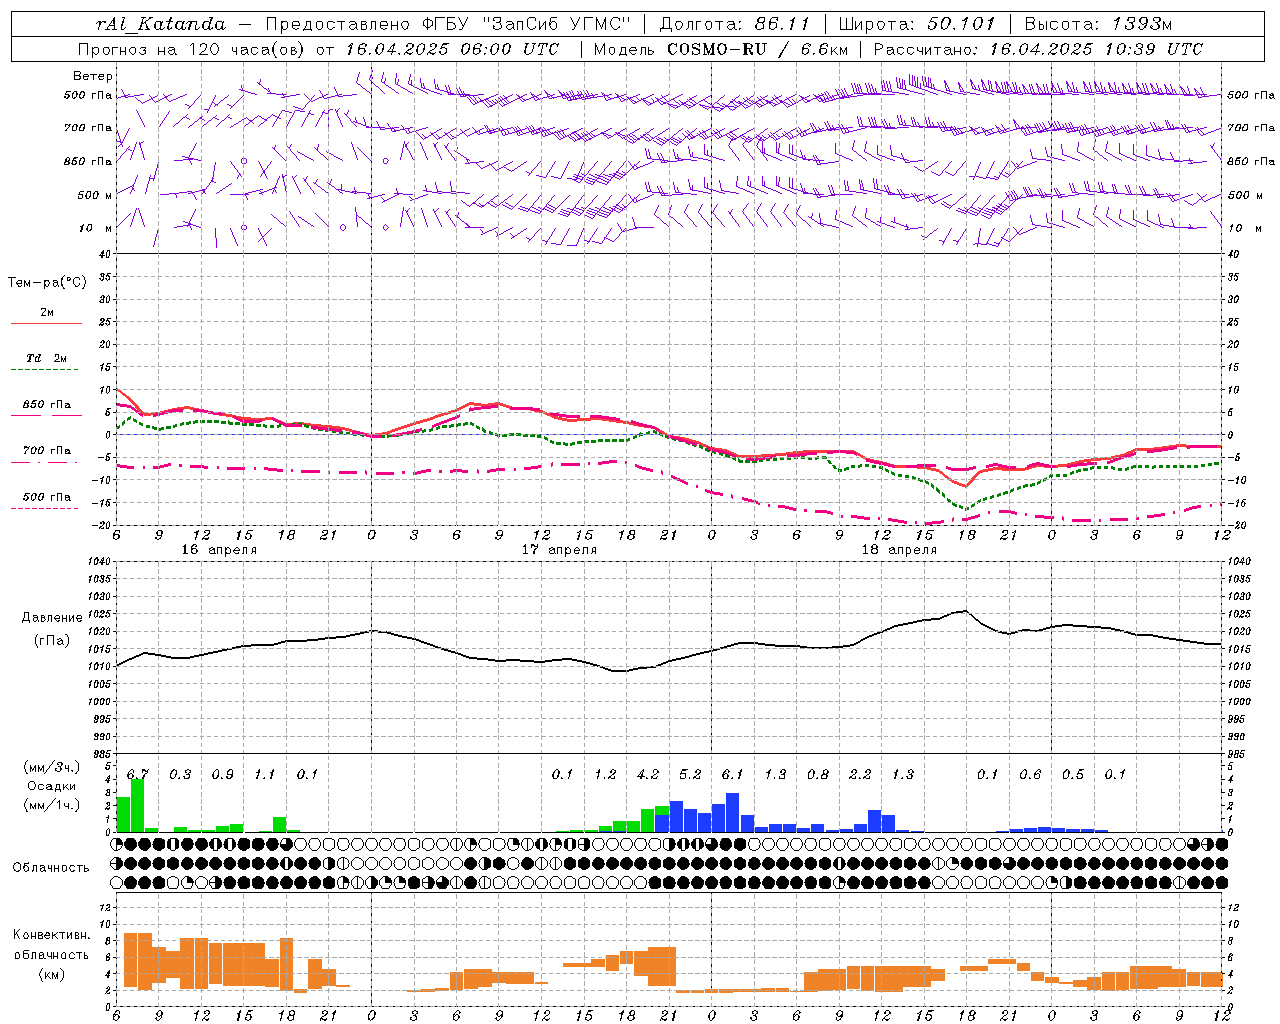Click the 'Тем-ра(°C)' axis title

47,283
